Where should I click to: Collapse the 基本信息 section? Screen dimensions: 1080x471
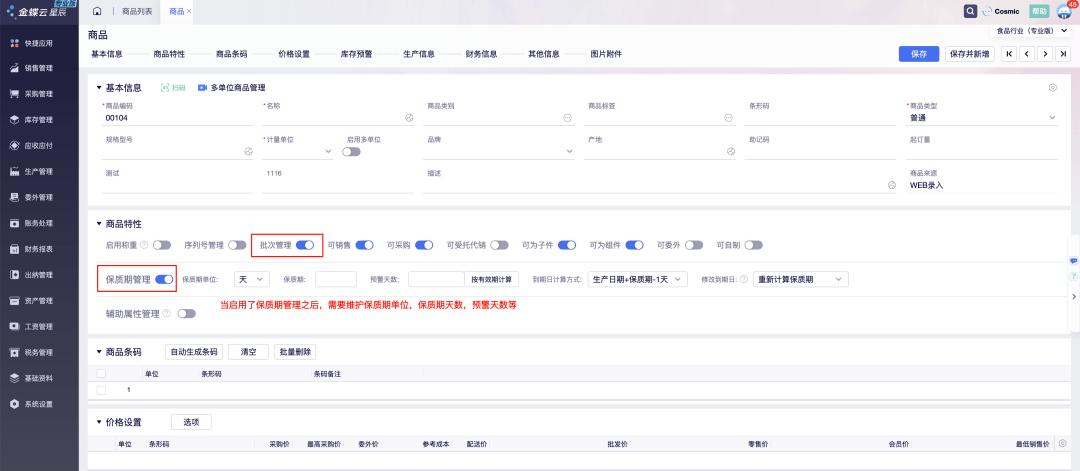[98, 87]
